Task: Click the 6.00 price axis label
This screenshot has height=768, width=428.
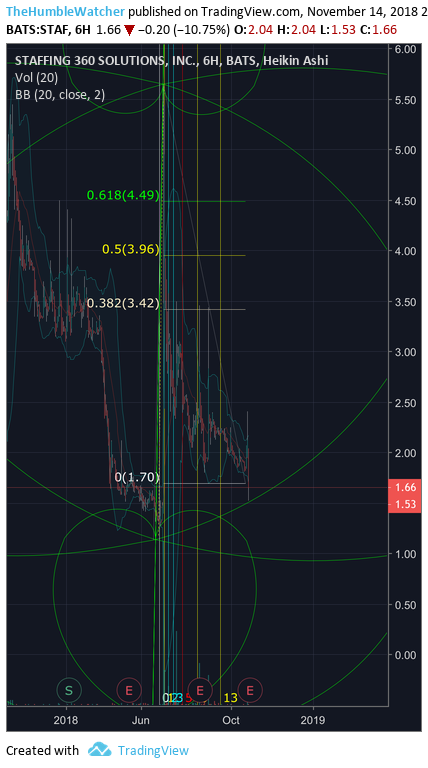Action: pos(405,49)
